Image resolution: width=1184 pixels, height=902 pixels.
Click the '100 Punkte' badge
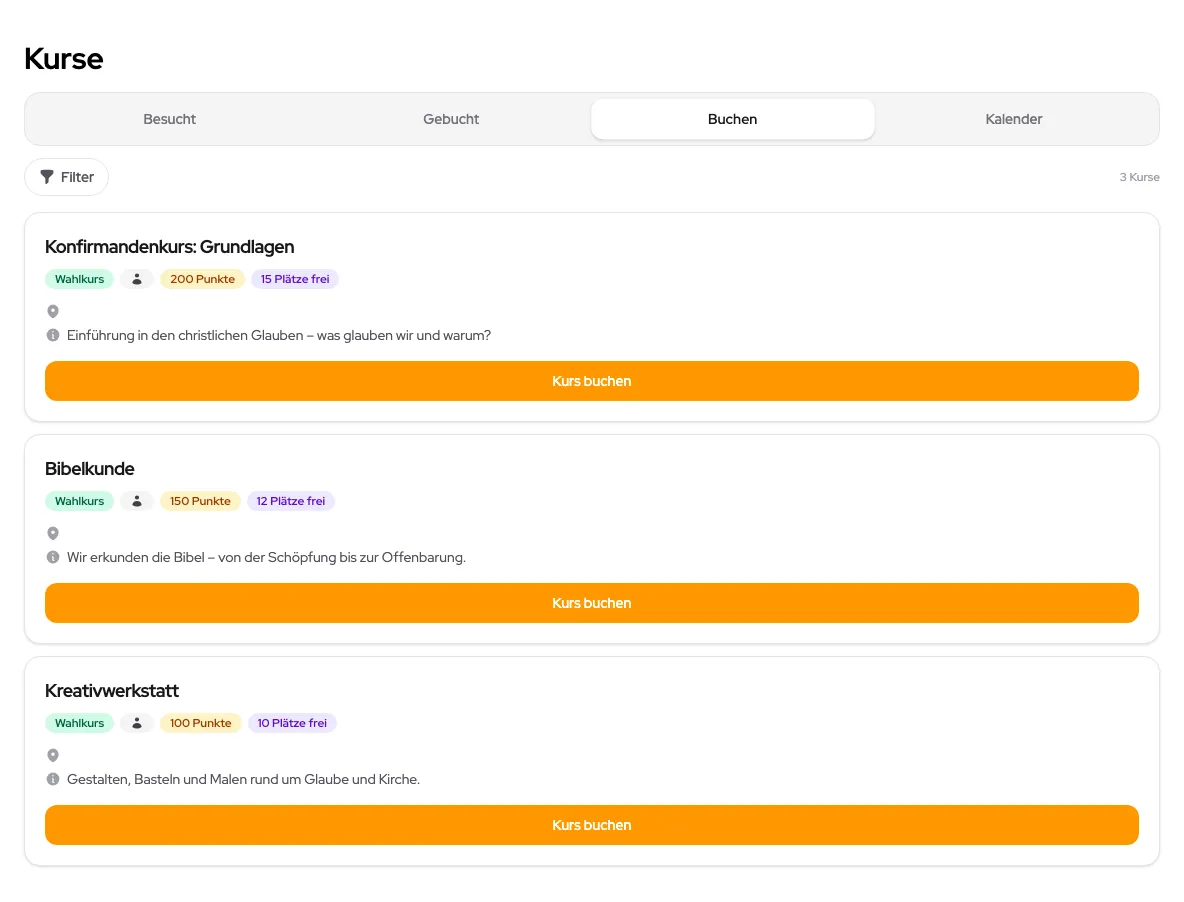tap(201, 723)
